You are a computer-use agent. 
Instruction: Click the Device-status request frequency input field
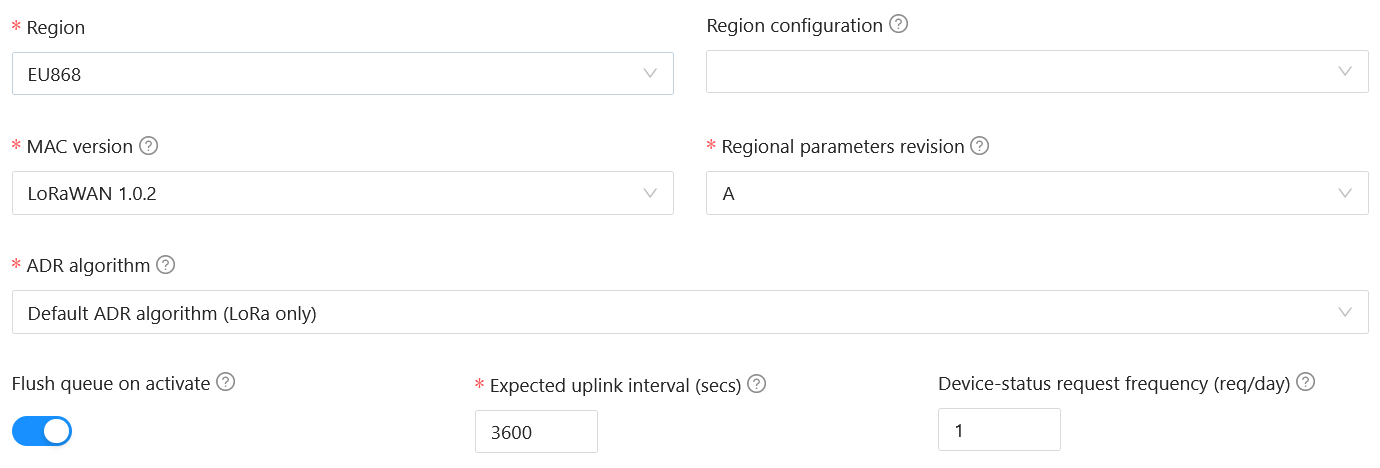click(x=999, y=430)
